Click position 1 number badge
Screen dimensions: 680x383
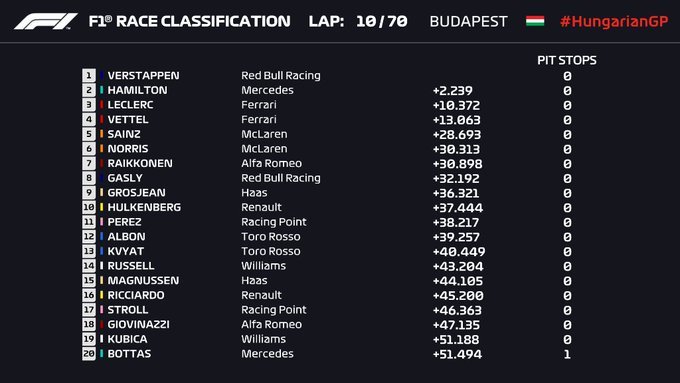[x=88, y=75]
